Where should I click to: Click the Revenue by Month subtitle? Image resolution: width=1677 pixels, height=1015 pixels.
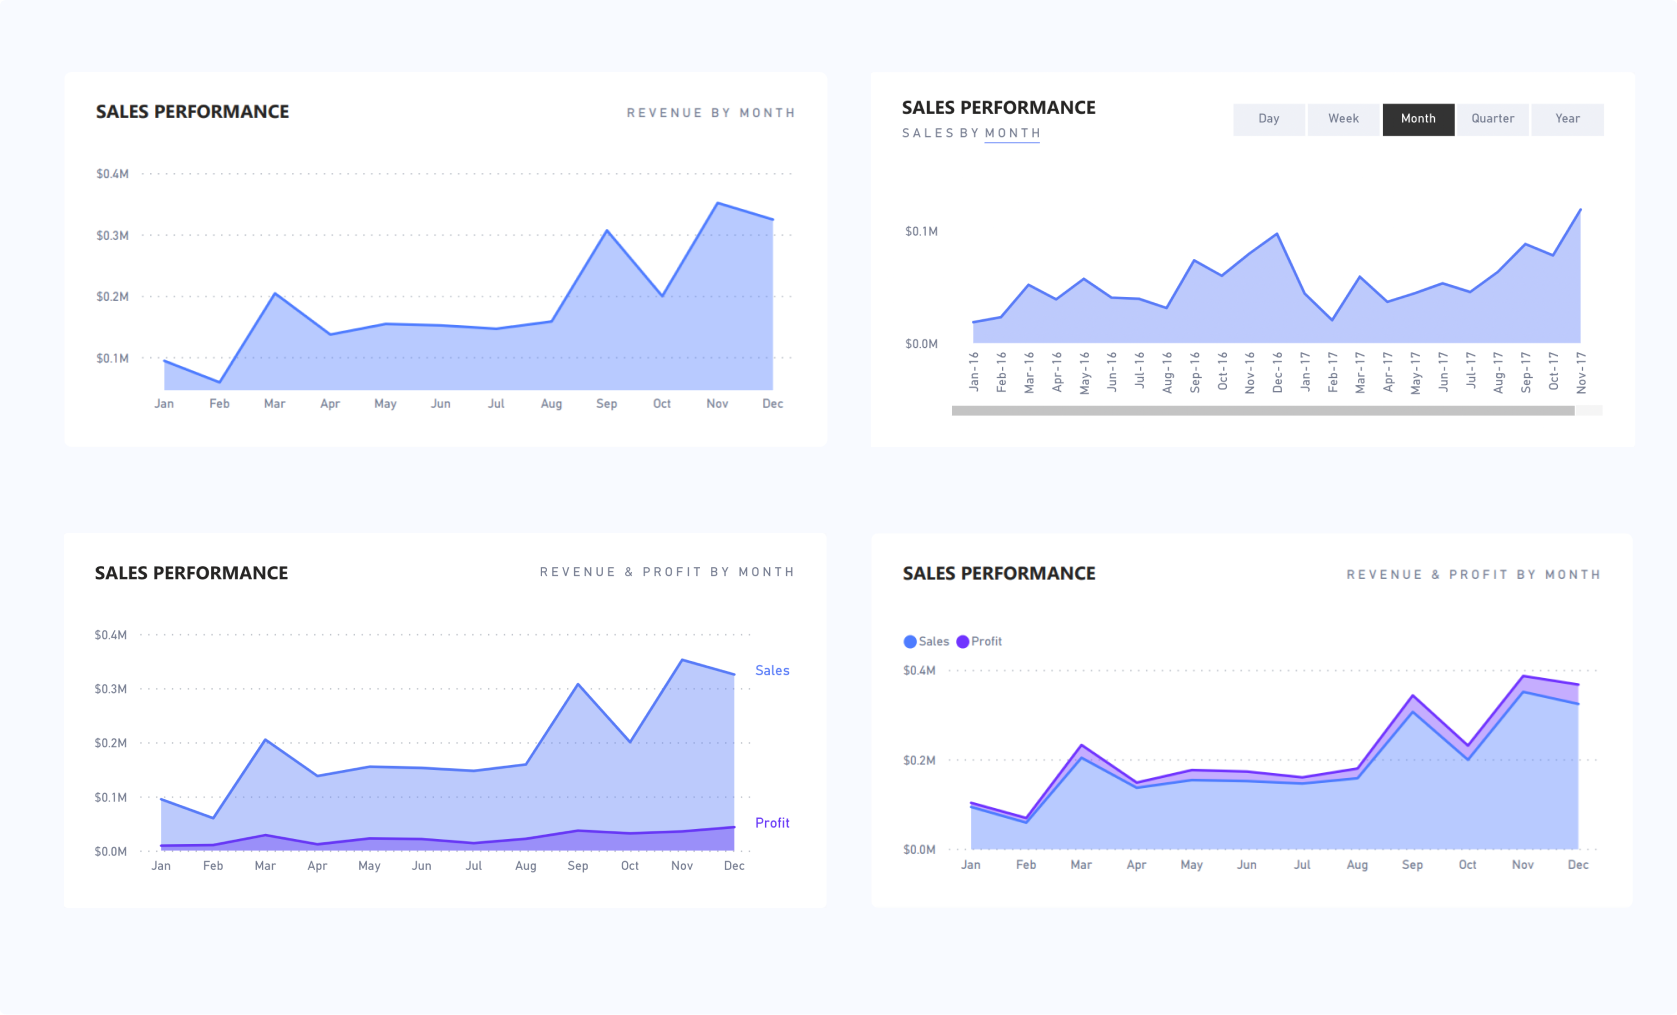[x=711, y=113]
